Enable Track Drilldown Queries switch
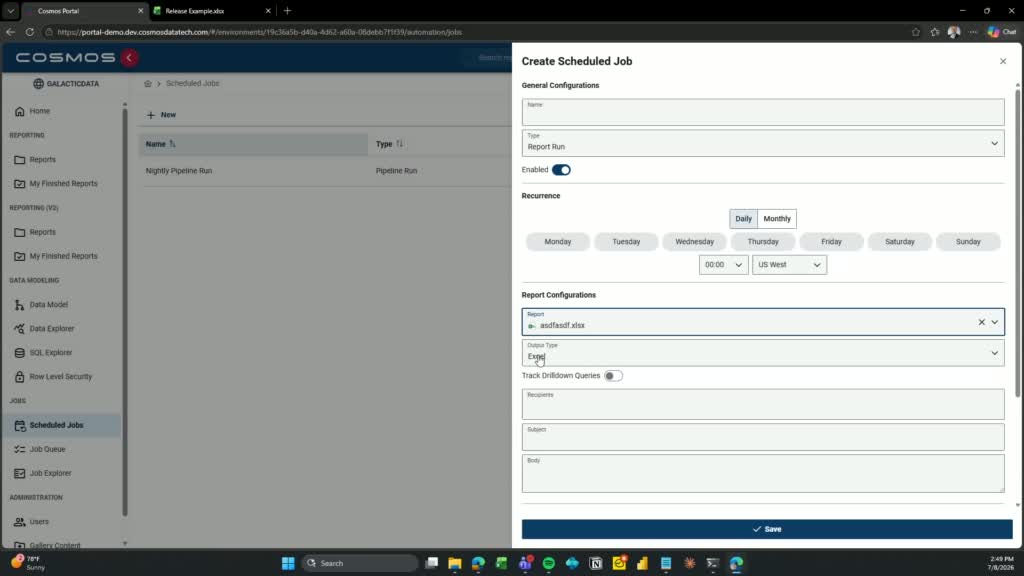 [x=613, y=376]
